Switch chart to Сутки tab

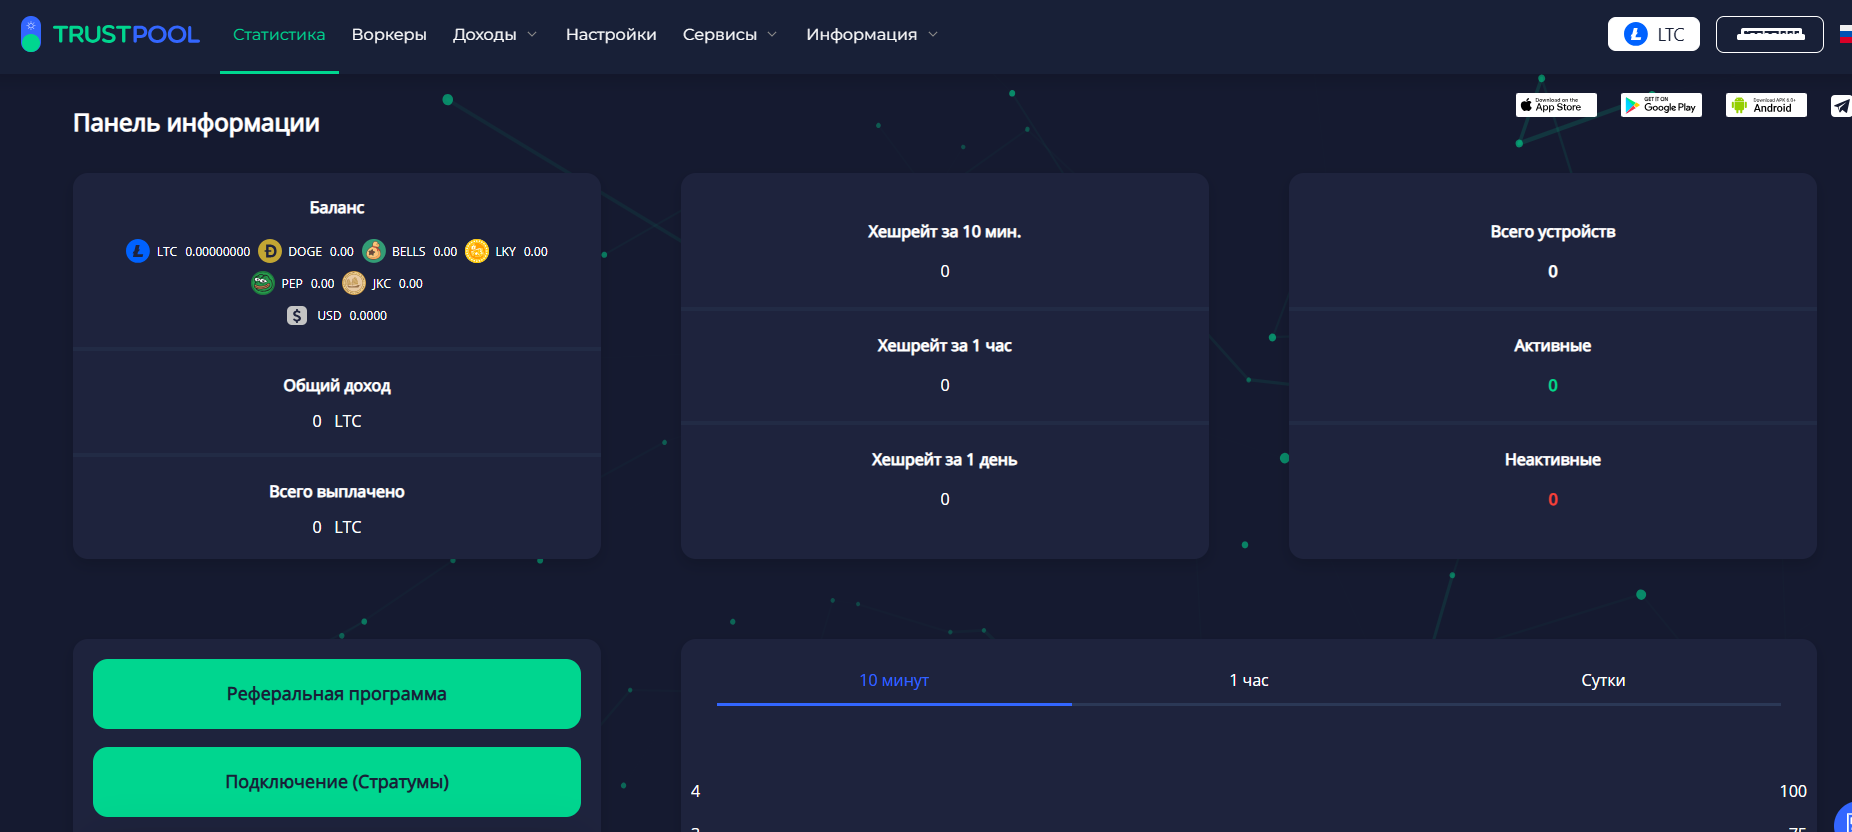1603,680
